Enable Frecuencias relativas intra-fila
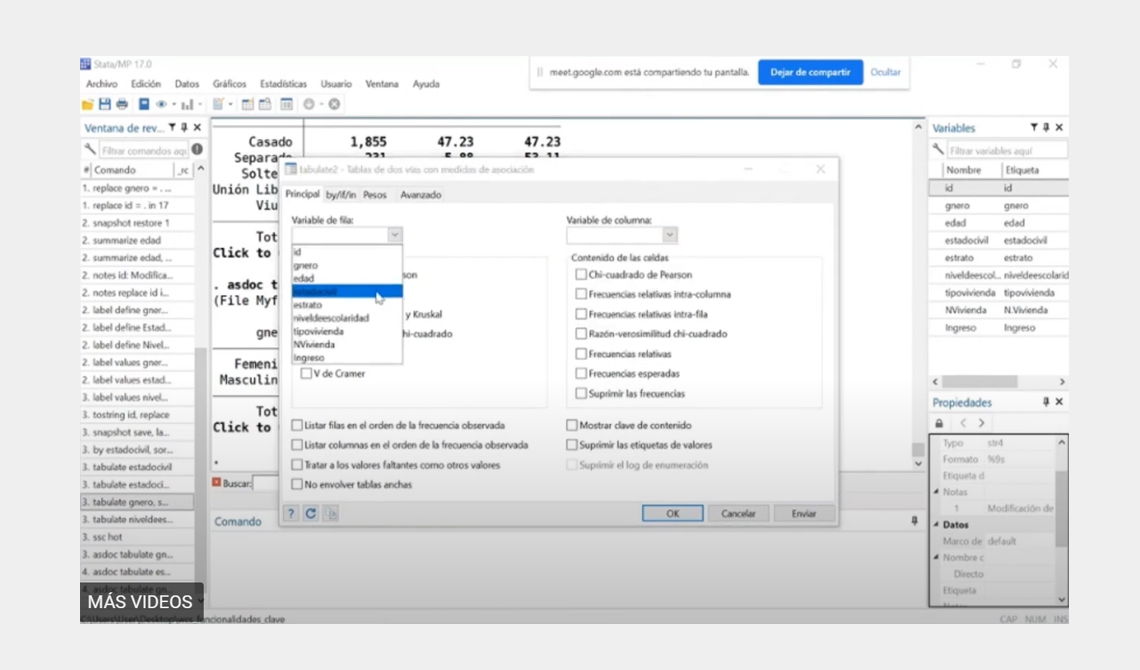1140x670 pixels. pos(581,314)
